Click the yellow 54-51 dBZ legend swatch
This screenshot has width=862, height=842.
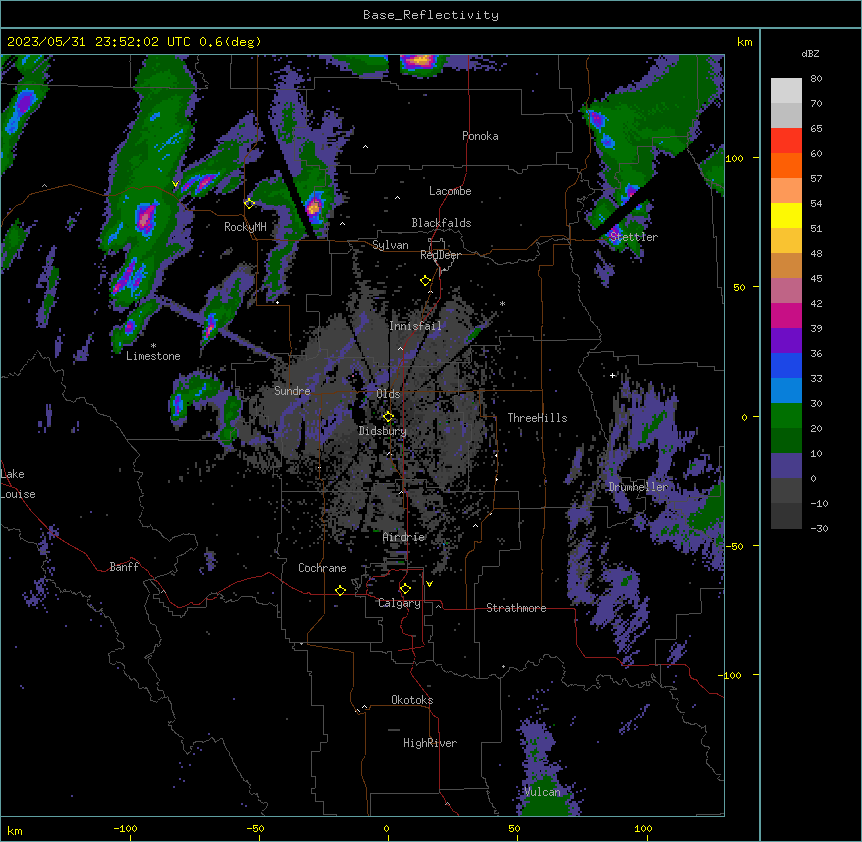click(786, 215)
